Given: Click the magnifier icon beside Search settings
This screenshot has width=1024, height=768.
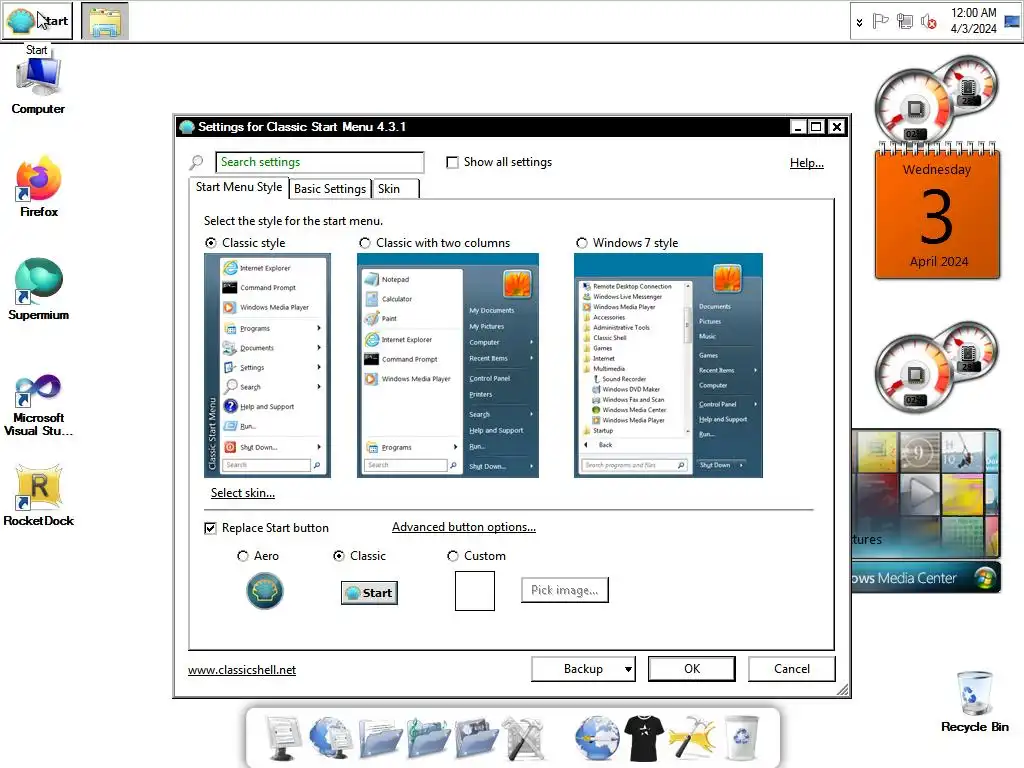Looking at the screenshot, I should click(x=197, y=162).
